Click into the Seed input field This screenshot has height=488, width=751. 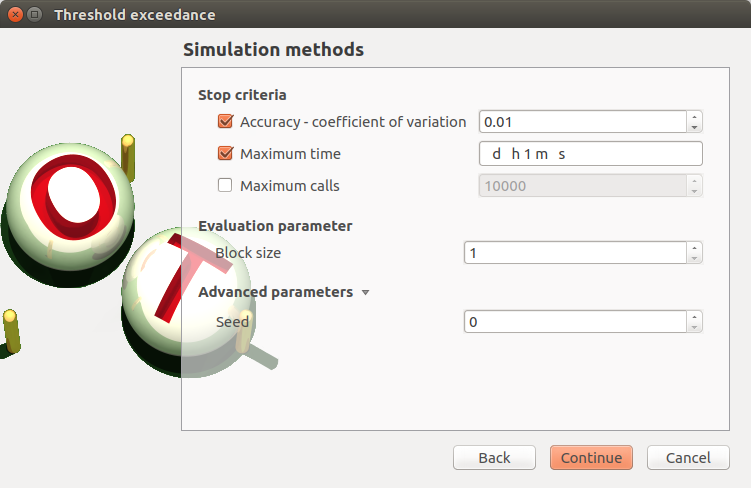(x=575, y=322)
